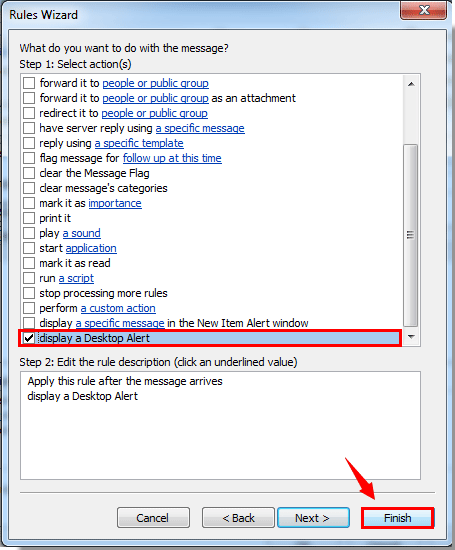Tick 'stop processing more rules' checkbox
Screen dimensions: 455x550
pyautogui.click(x=29, y=293)
